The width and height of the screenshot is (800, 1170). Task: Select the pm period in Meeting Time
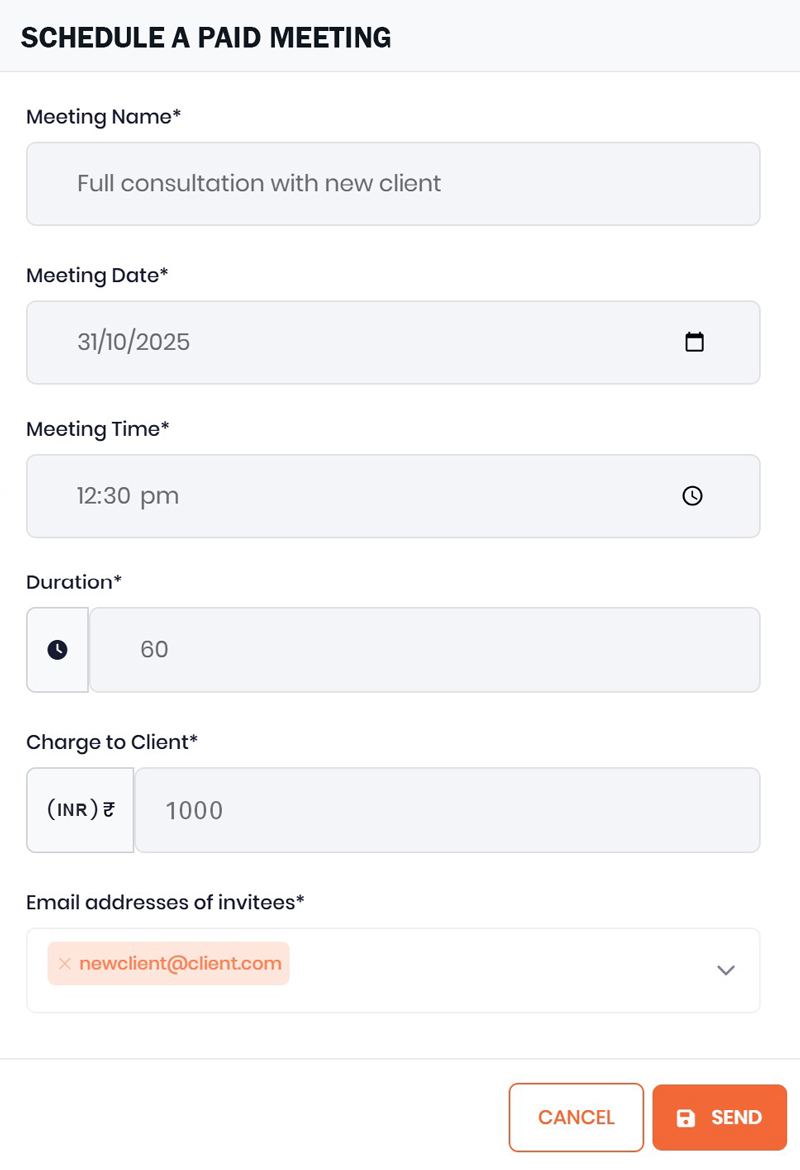coord(159,495)
